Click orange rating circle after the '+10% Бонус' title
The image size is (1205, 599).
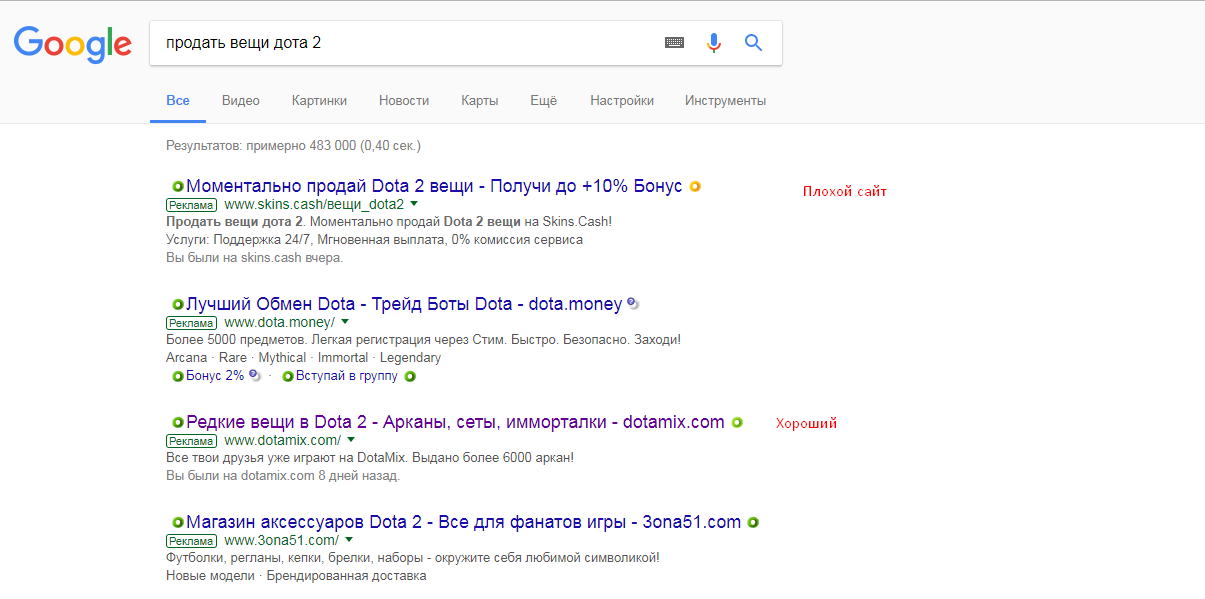695,187
